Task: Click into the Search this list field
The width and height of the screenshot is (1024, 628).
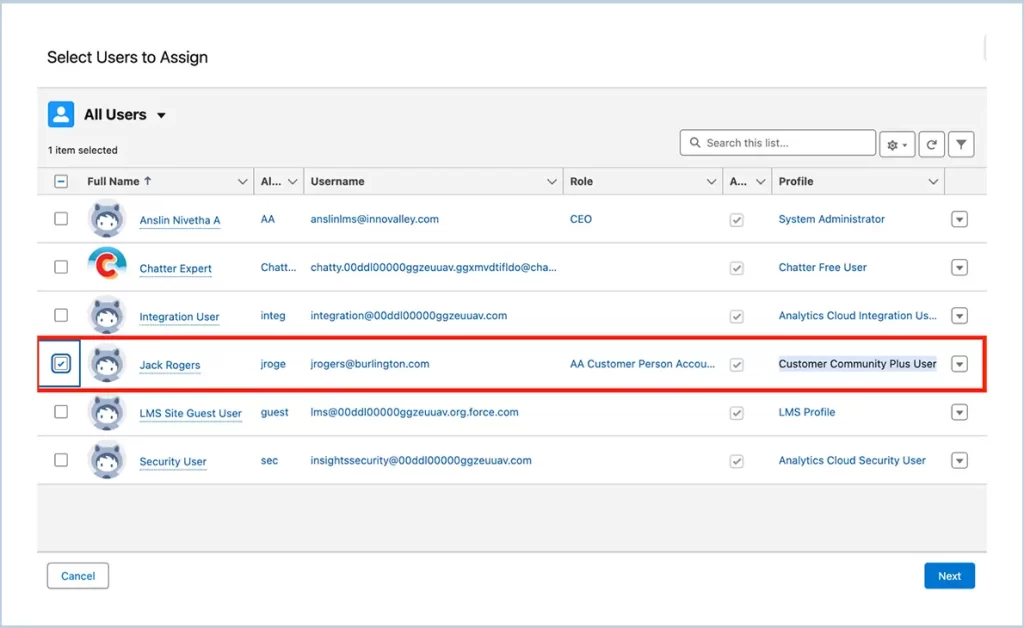Action: point(777,142)
